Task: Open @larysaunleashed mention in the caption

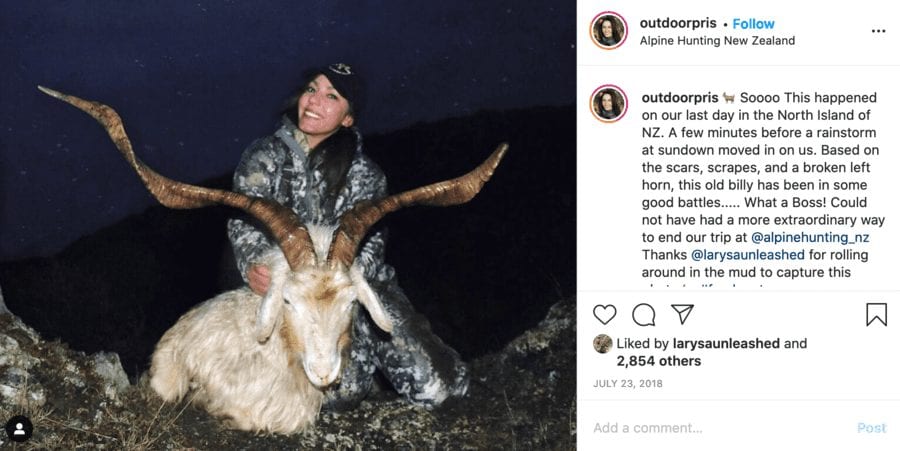Action: [x=748, y=255]
